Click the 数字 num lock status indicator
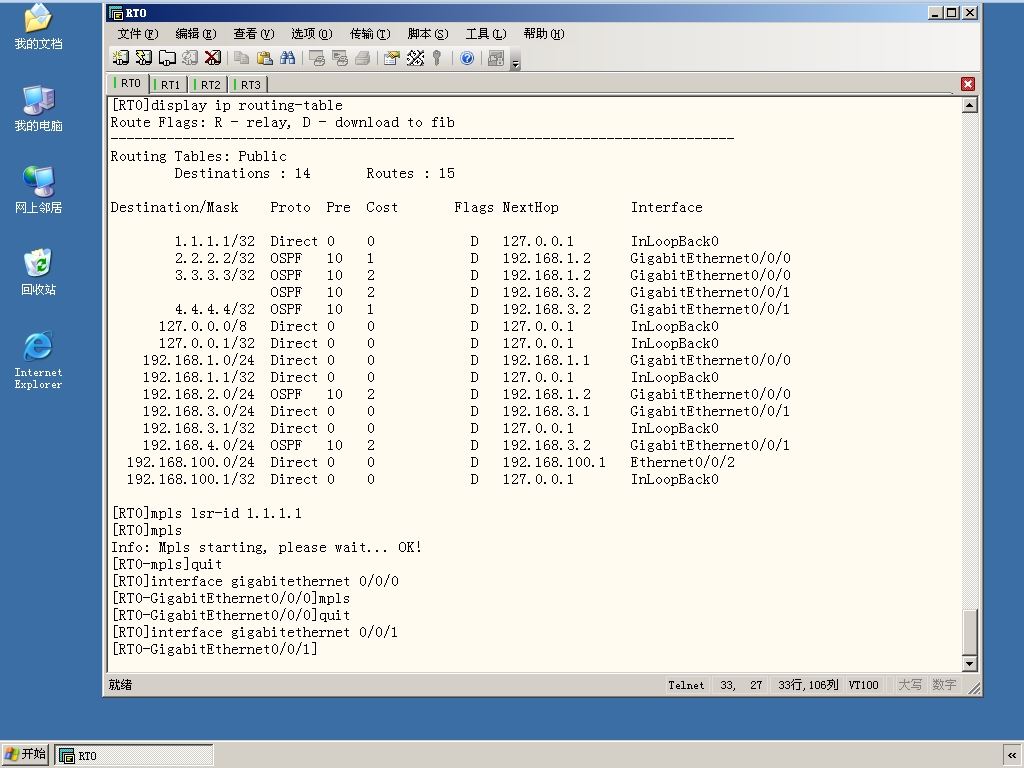This screenshot has width=1024, height=768. [x=944, y=685]
